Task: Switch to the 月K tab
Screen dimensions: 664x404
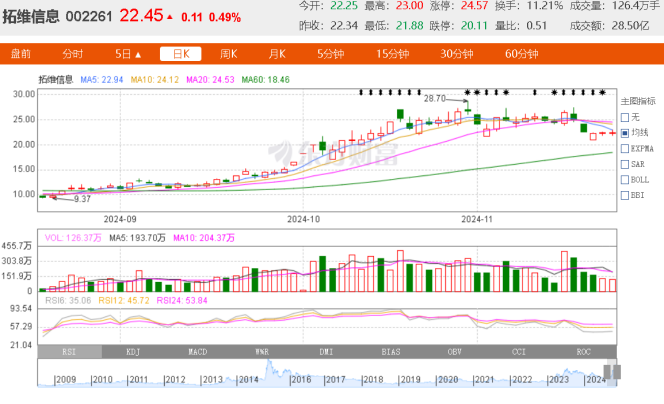Action: pyautogui.click(x=277, y=54)
